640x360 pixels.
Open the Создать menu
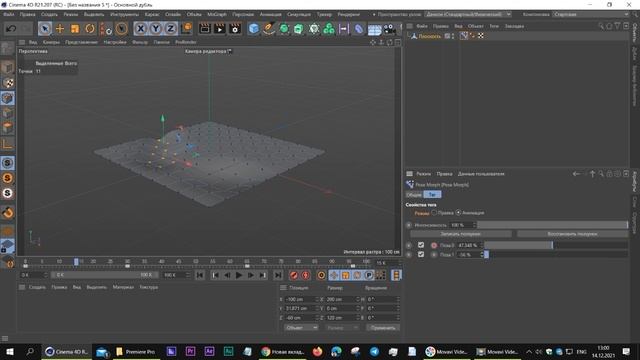pos(49,14)
